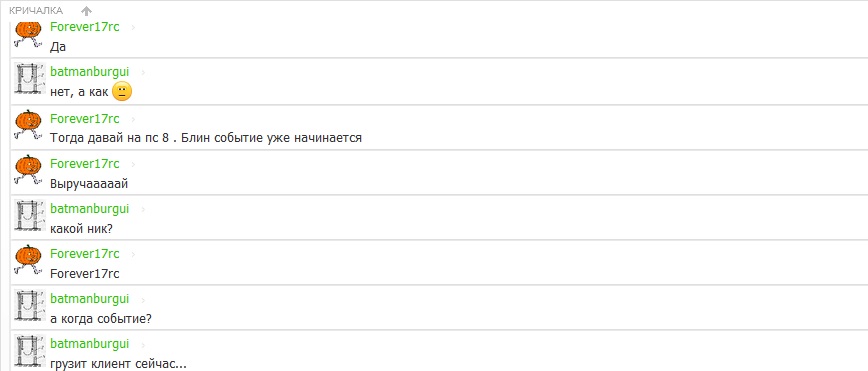Open Forever17rc username link above the nickname reply
The height and width of the screenshot is (371, 868).
[x=85, y=254]
